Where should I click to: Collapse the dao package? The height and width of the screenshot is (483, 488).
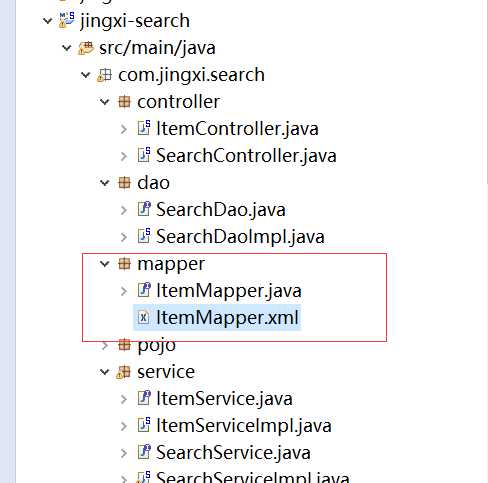click(105, 183)
